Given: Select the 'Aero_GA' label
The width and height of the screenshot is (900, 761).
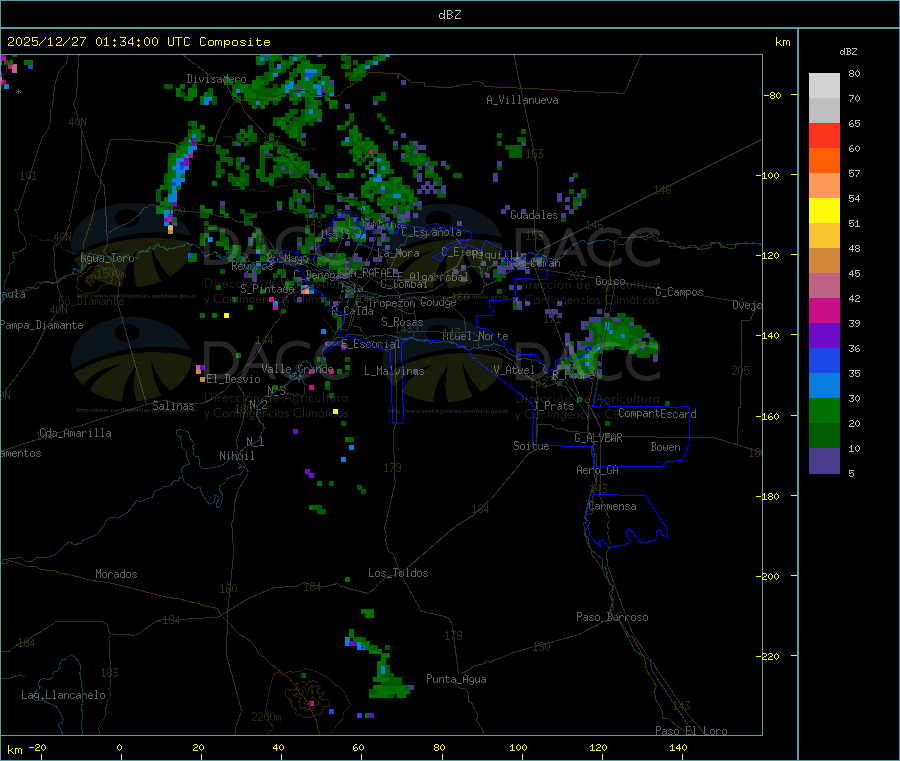Looking at the screenshot, I should click(598, 470).
